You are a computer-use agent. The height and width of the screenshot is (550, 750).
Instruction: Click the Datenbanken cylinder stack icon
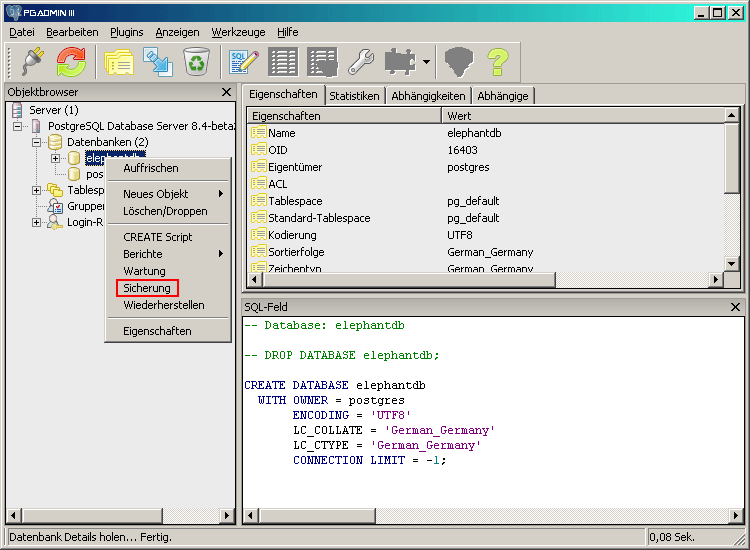55,142
